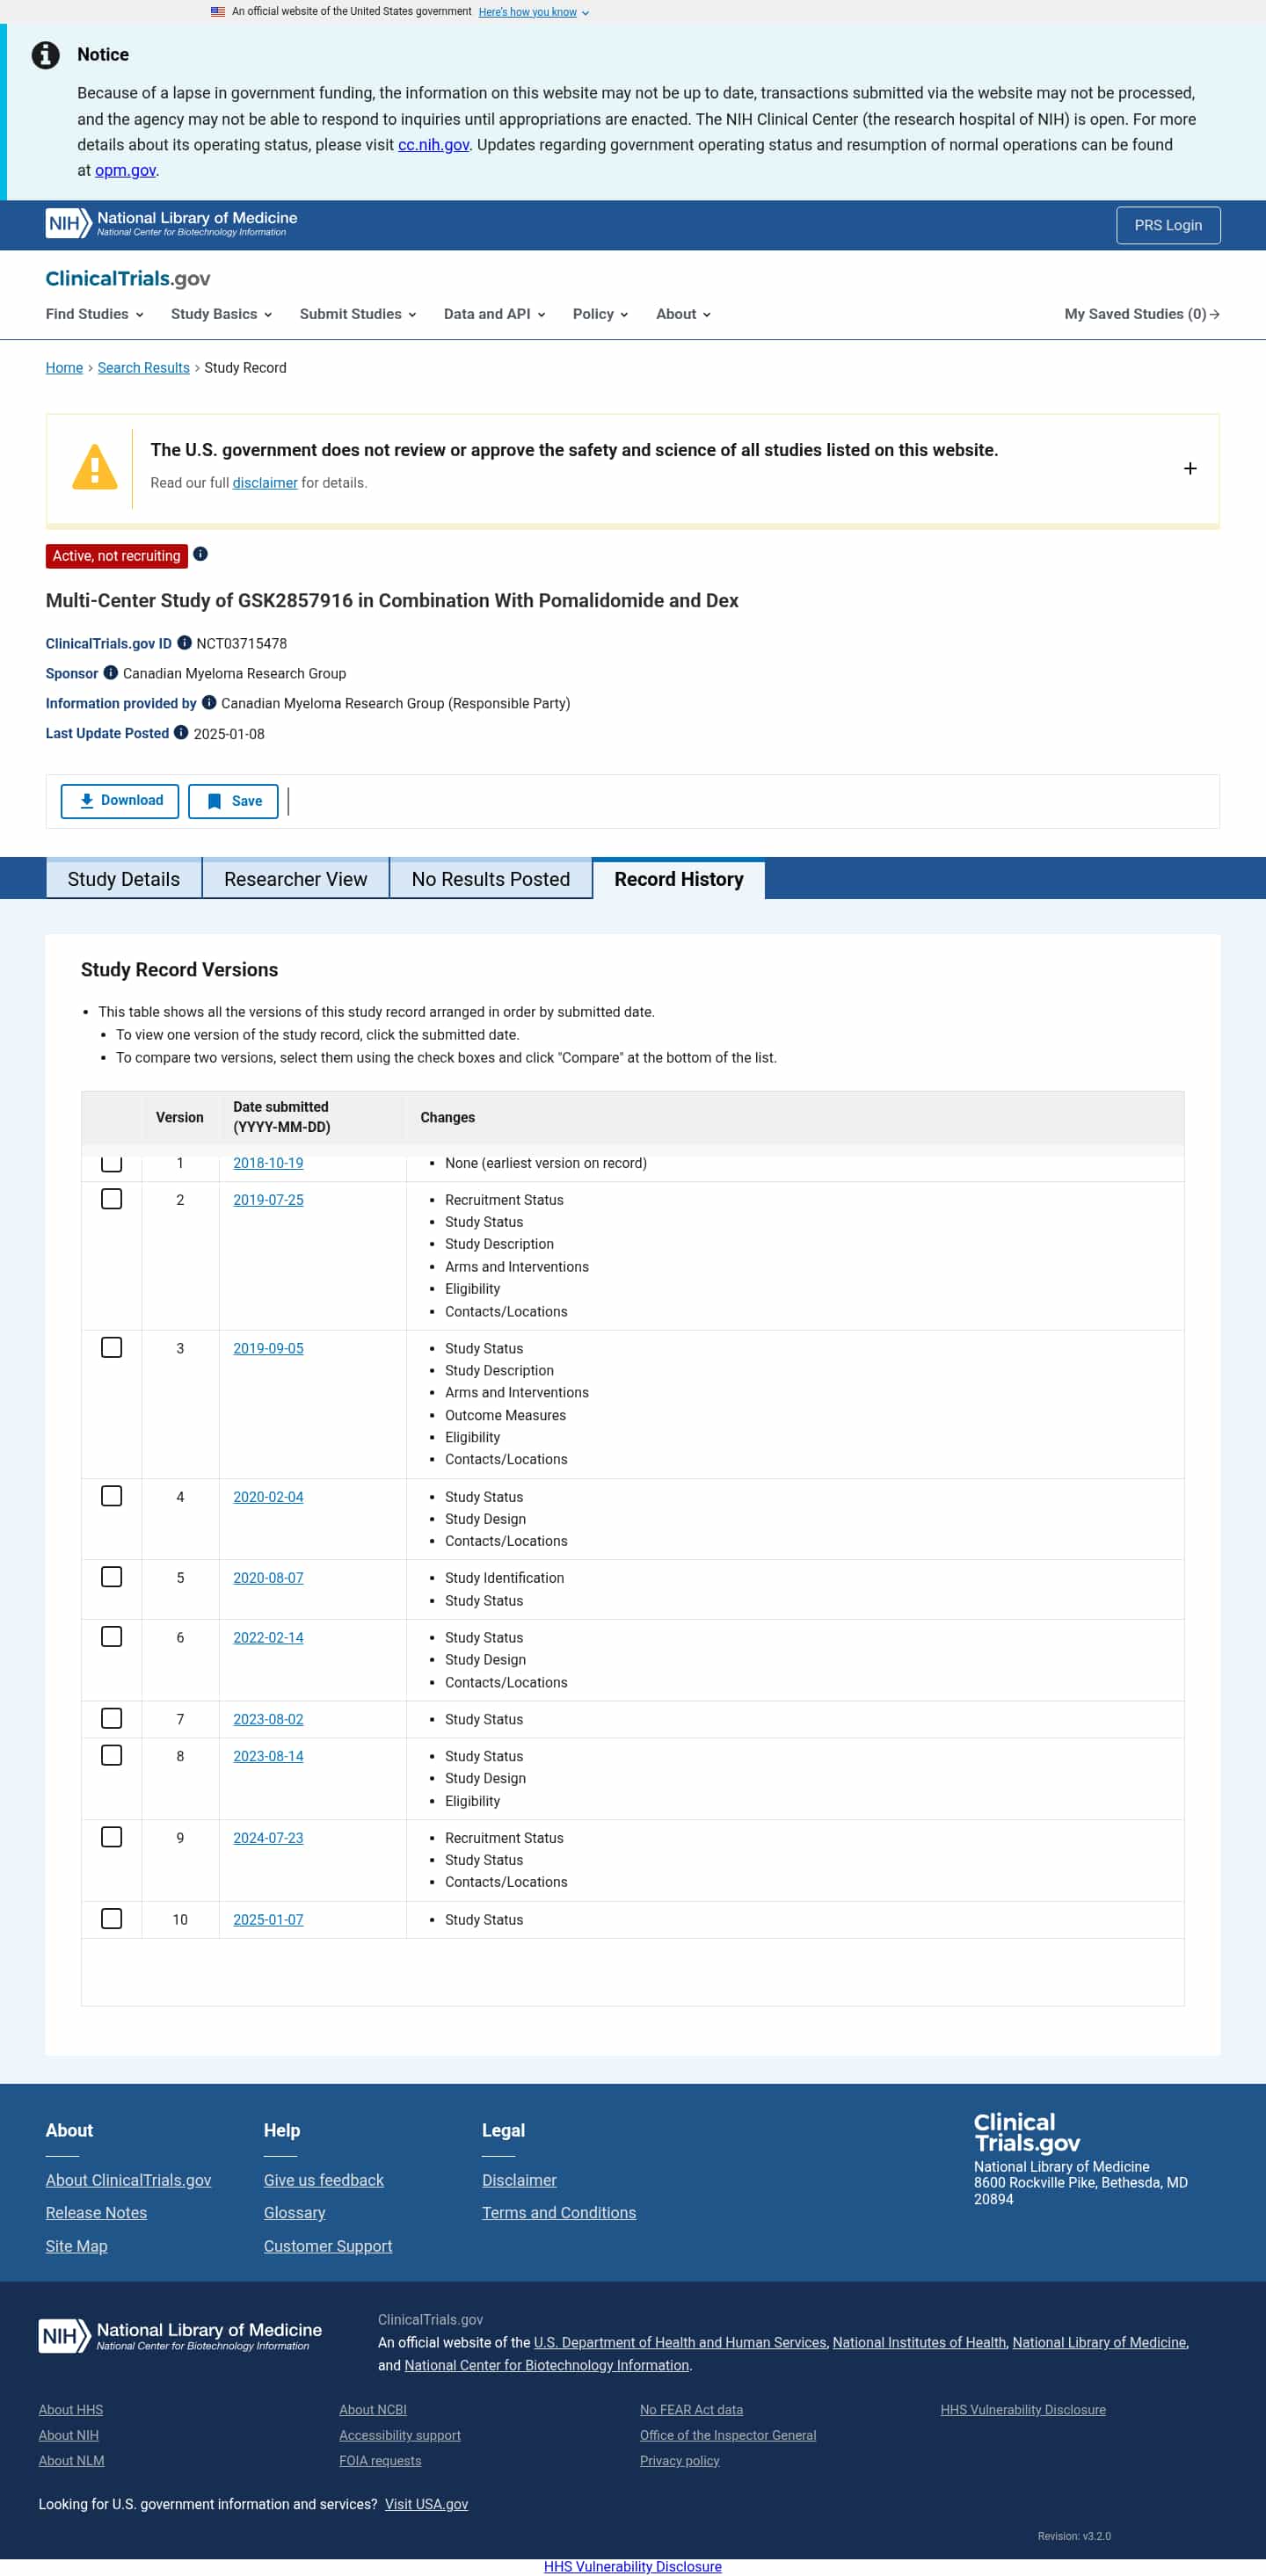Open the Site Map link
The image size is (1266, 2576).
click(76, 2246)
